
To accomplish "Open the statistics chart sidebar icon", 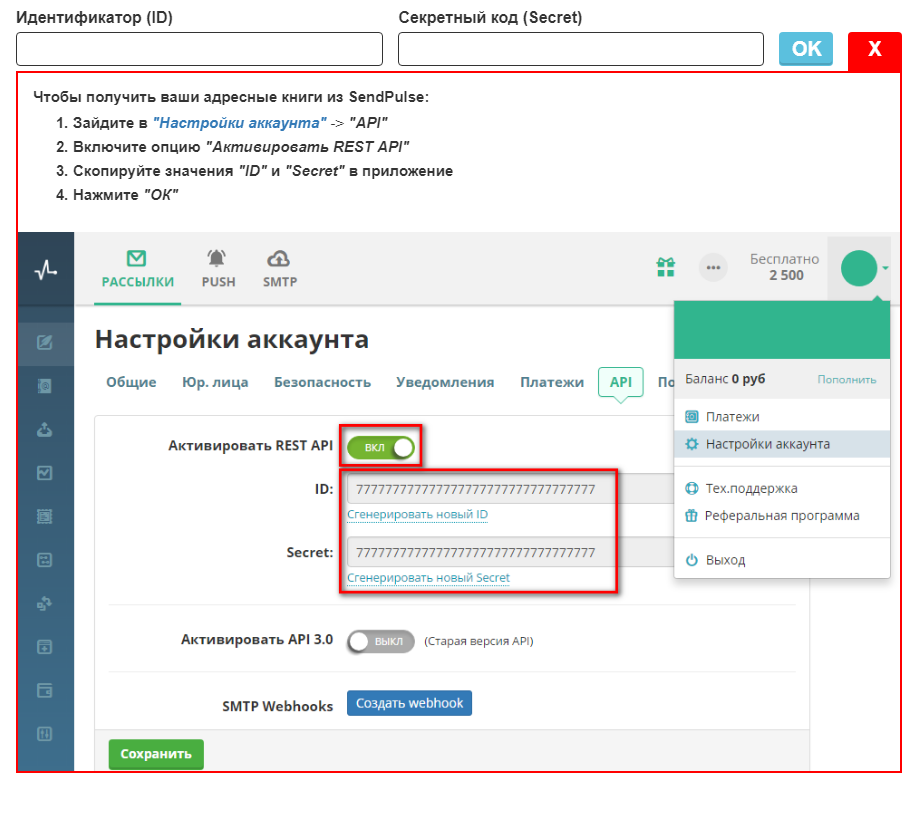I will pyautogui.click(x=45, y=473).
